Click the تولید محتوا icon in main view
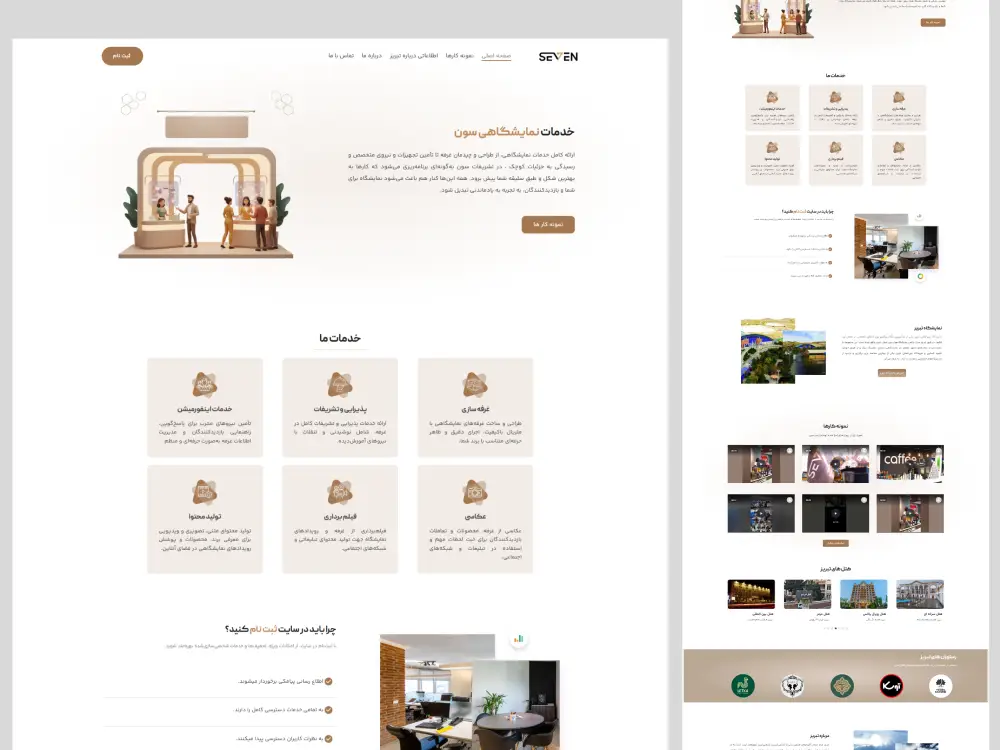1000x750 pixels. [205, 492]
